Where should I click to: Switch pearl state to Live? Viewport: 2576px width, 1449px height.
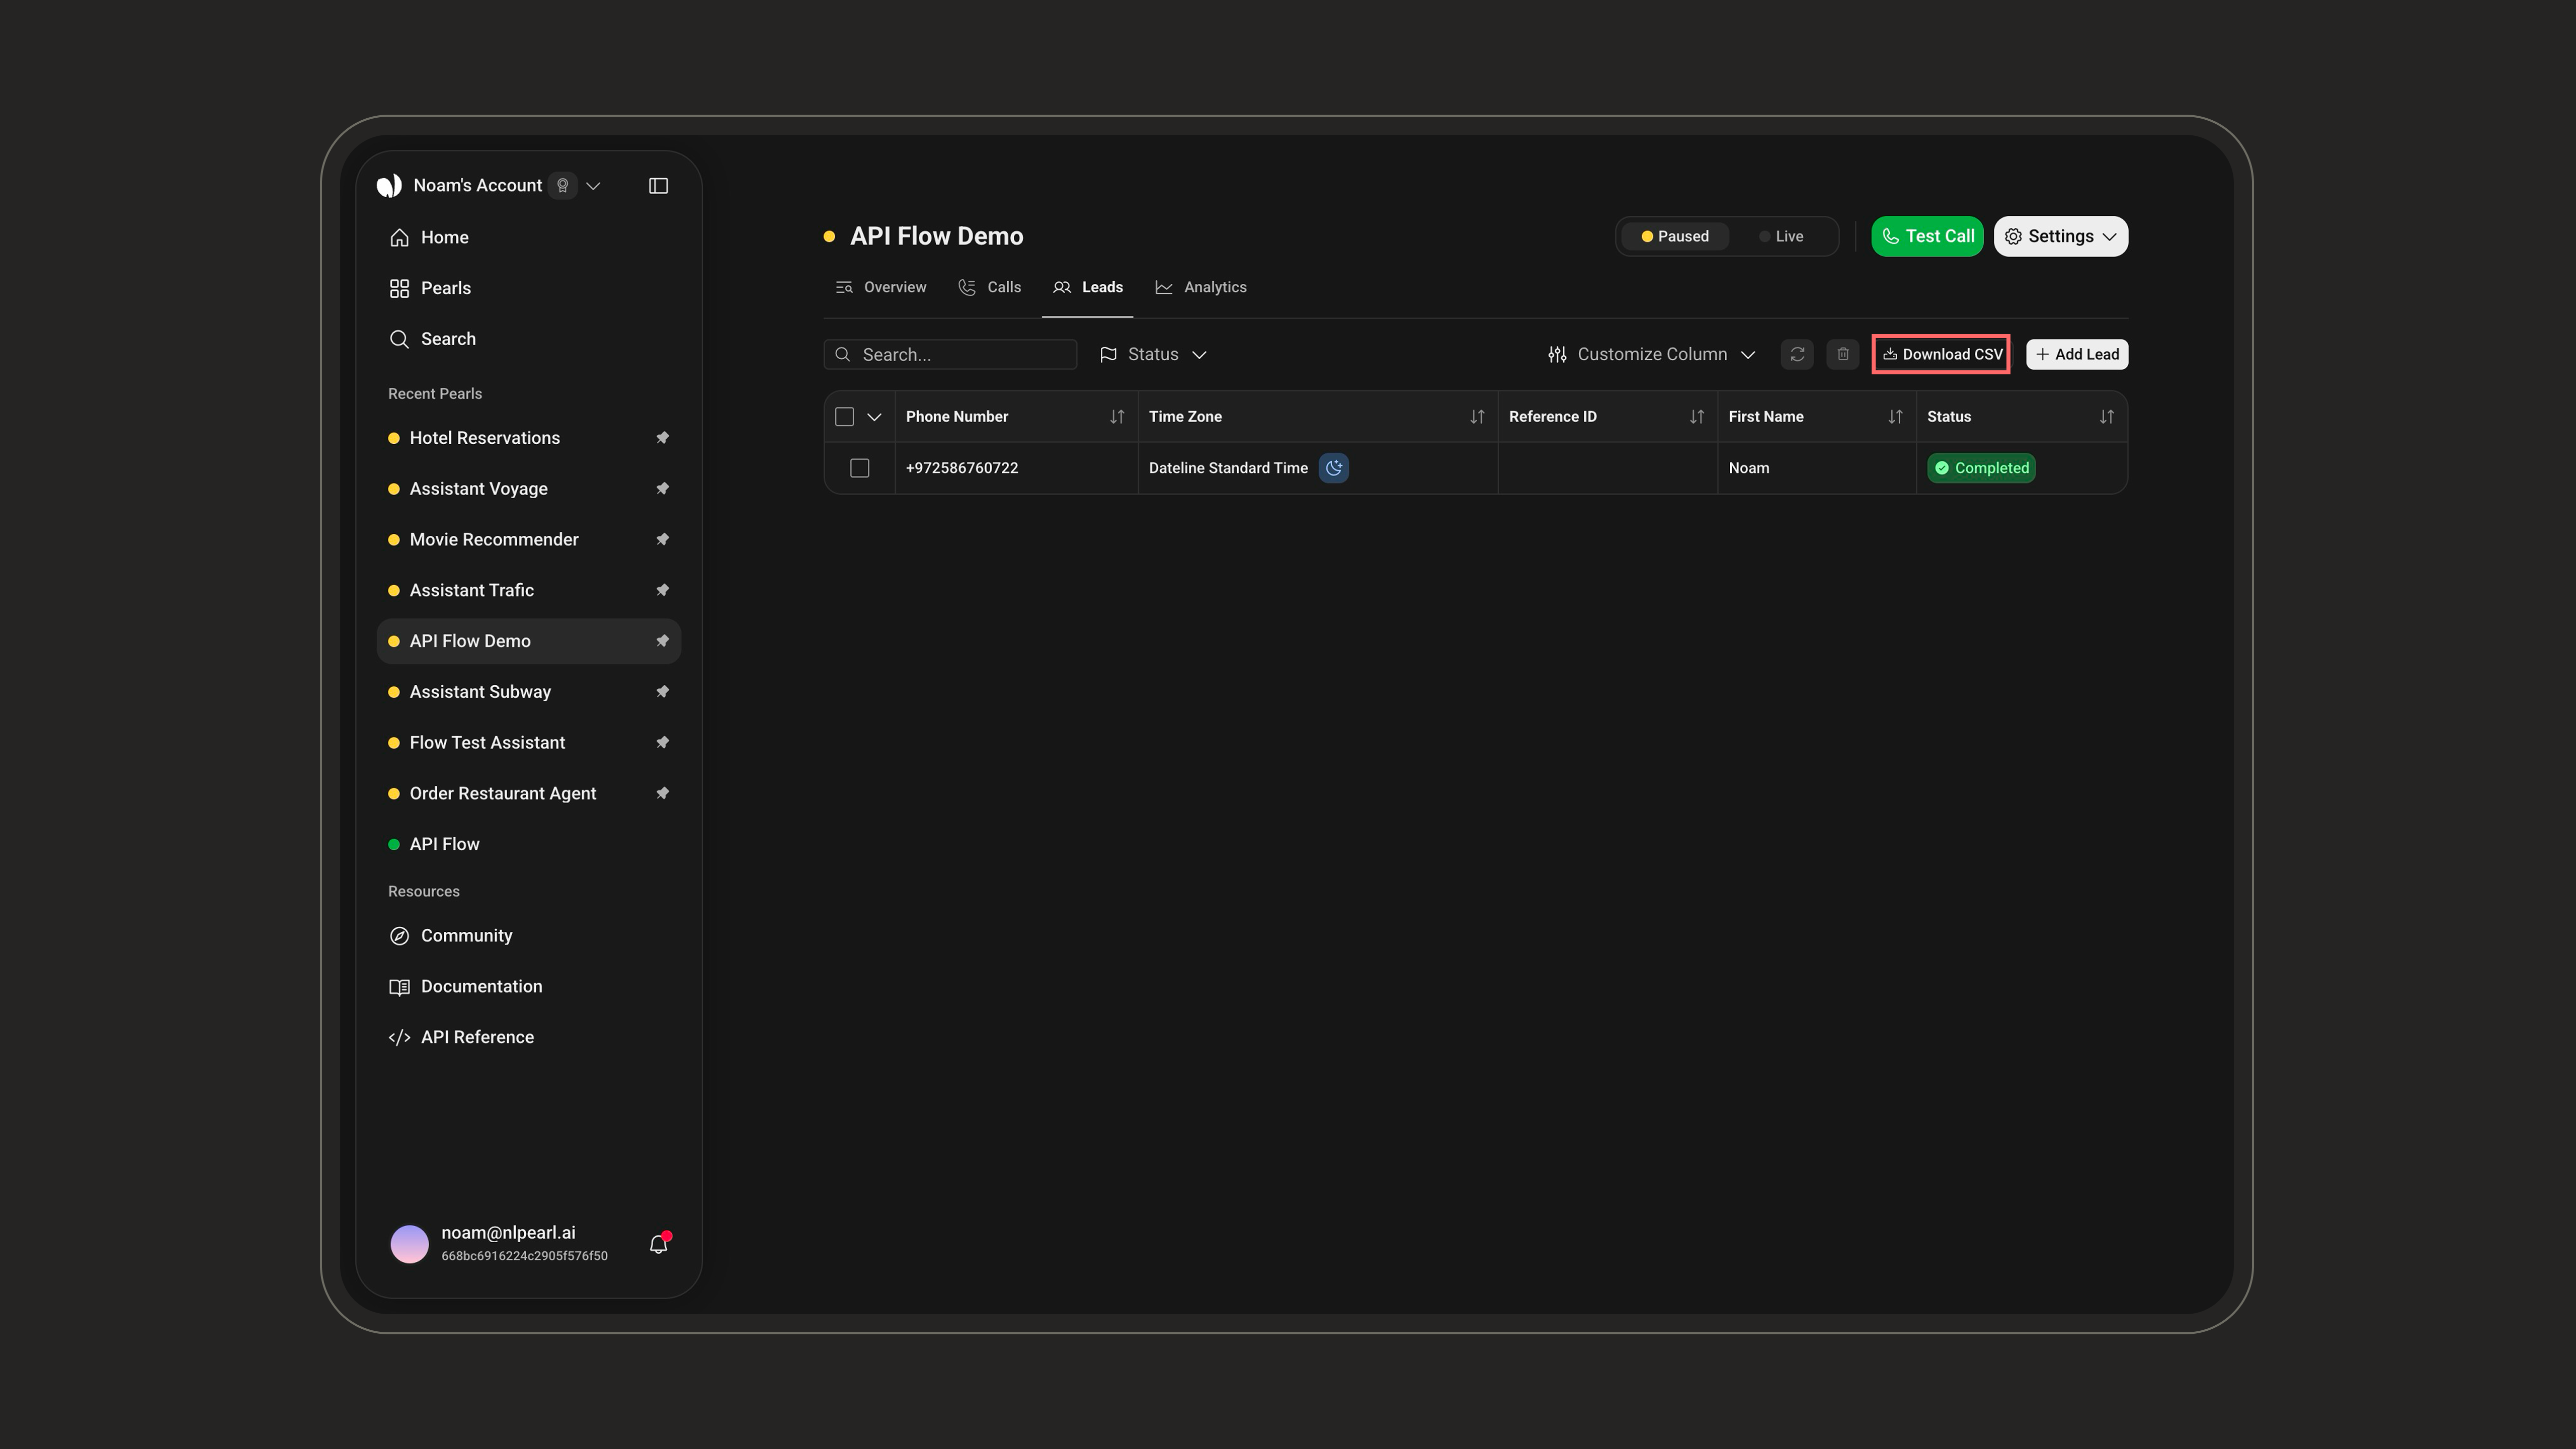pos(1781,237)
